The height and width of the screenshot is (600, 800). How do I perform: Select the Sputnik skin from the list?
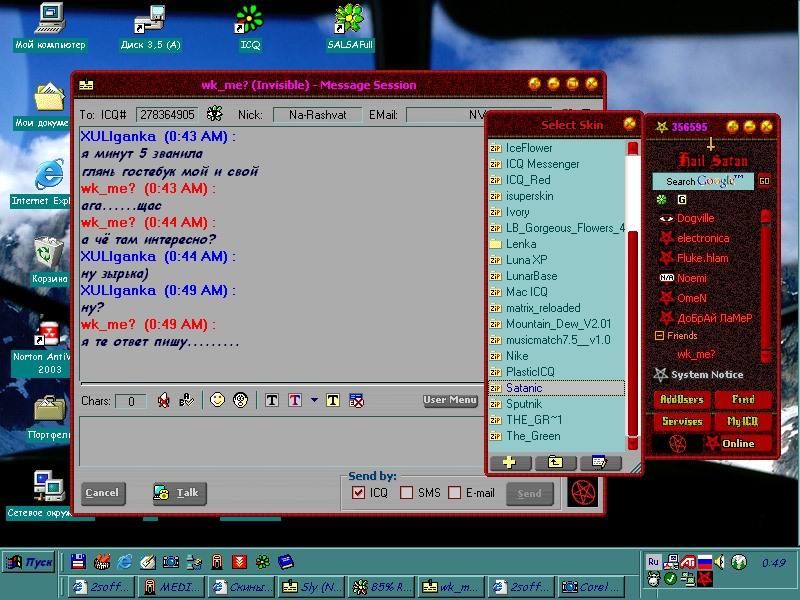click(524, 404)
